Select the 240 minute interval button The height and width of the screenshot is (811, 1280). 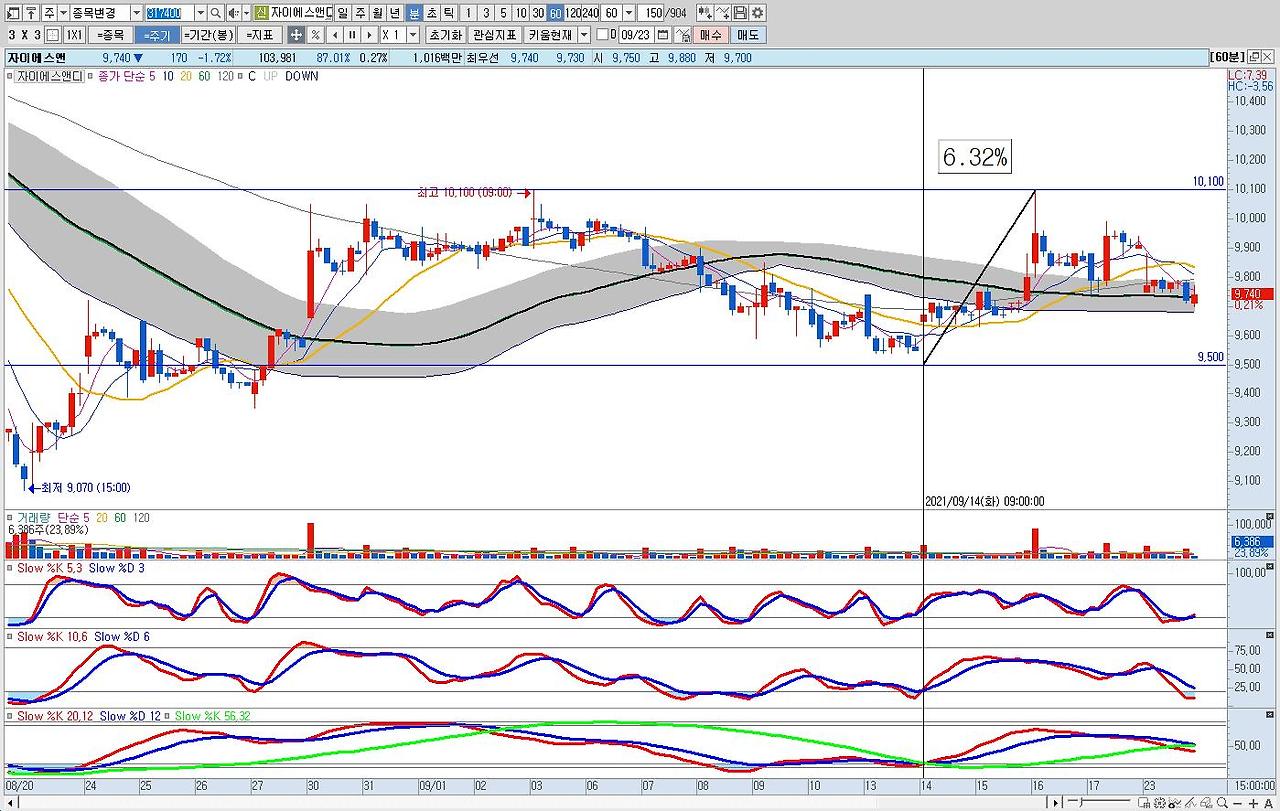(x=590, y=13)
